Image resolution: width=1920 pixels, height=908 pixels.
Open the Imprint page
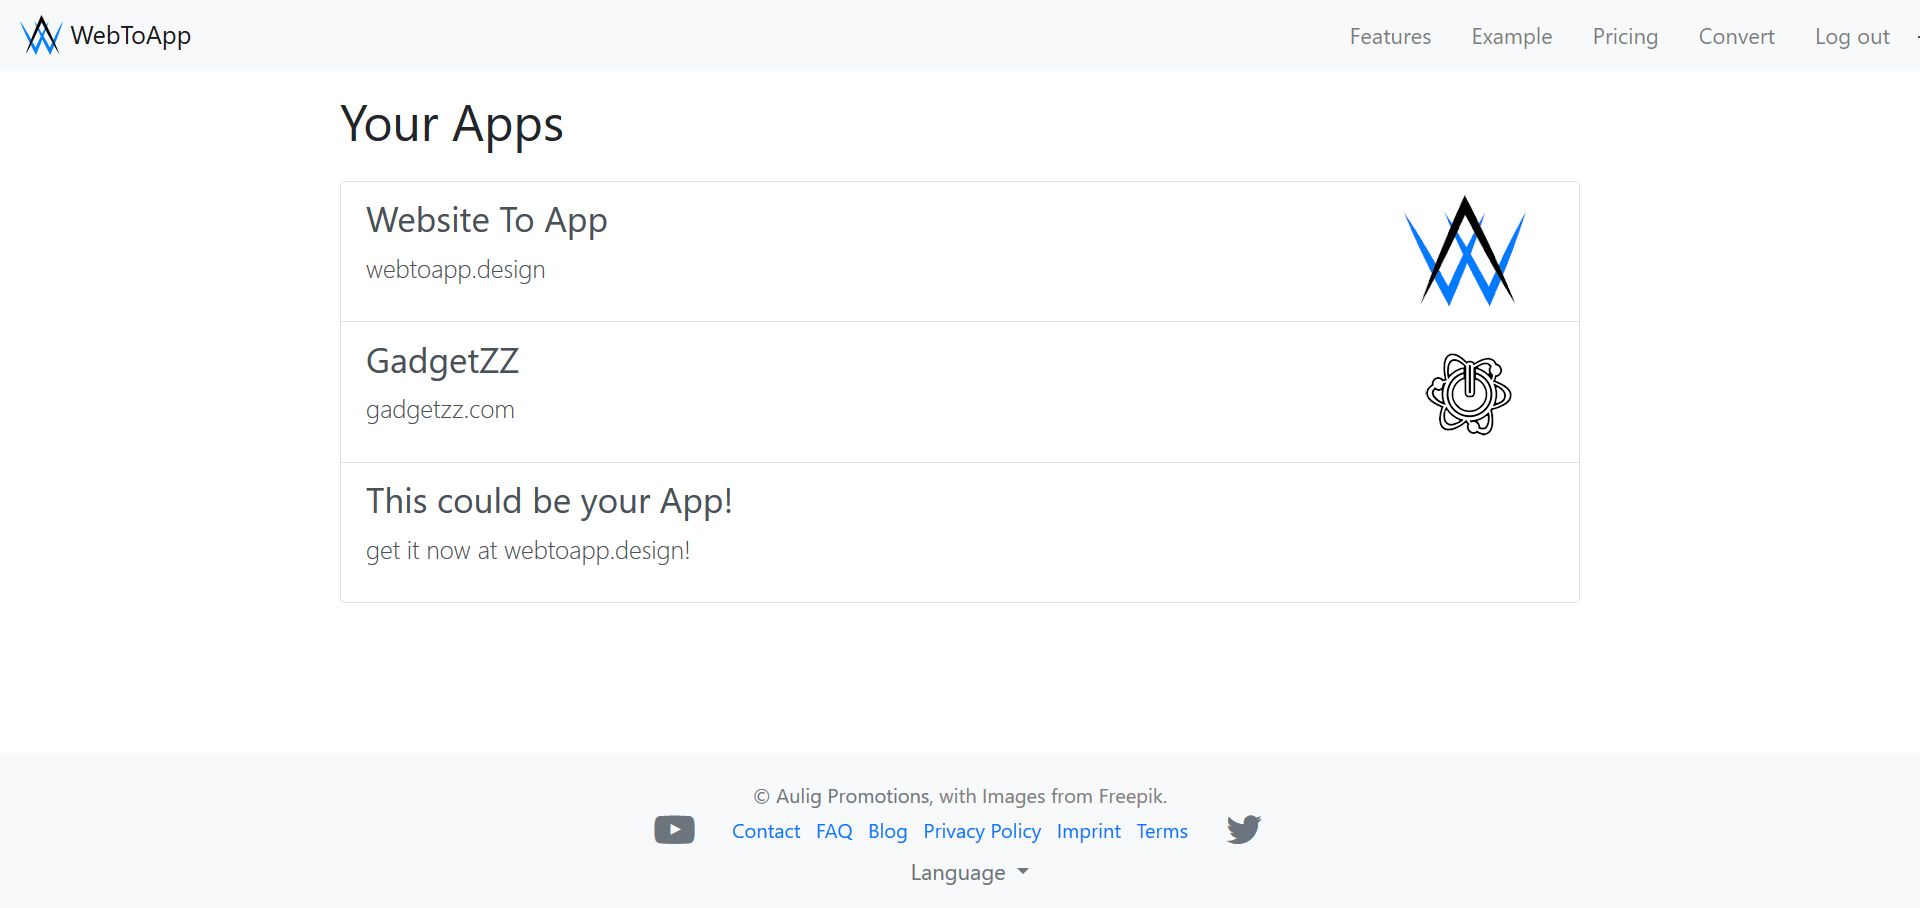(x=1088, y=831)
